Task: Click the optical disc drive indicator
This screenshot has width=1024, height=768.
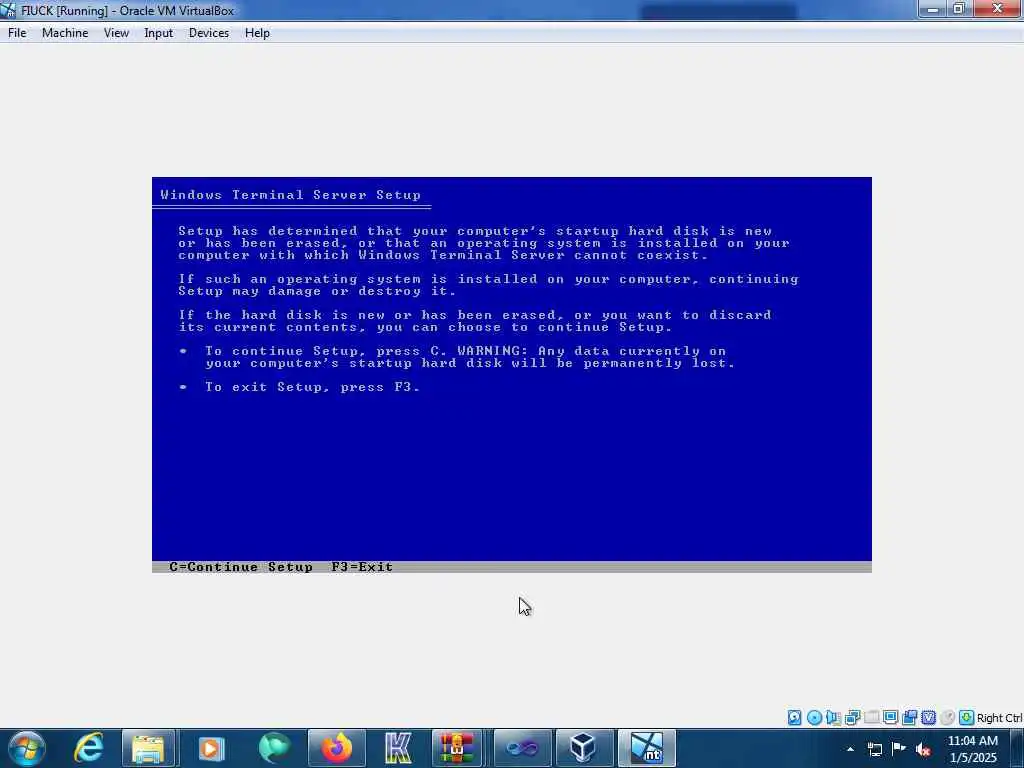Action: (x=814, y=718)
